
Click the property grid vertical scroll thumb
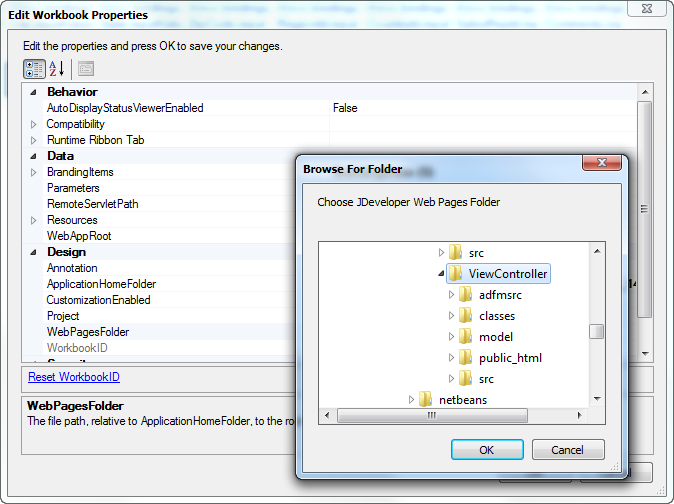(644, 209)
